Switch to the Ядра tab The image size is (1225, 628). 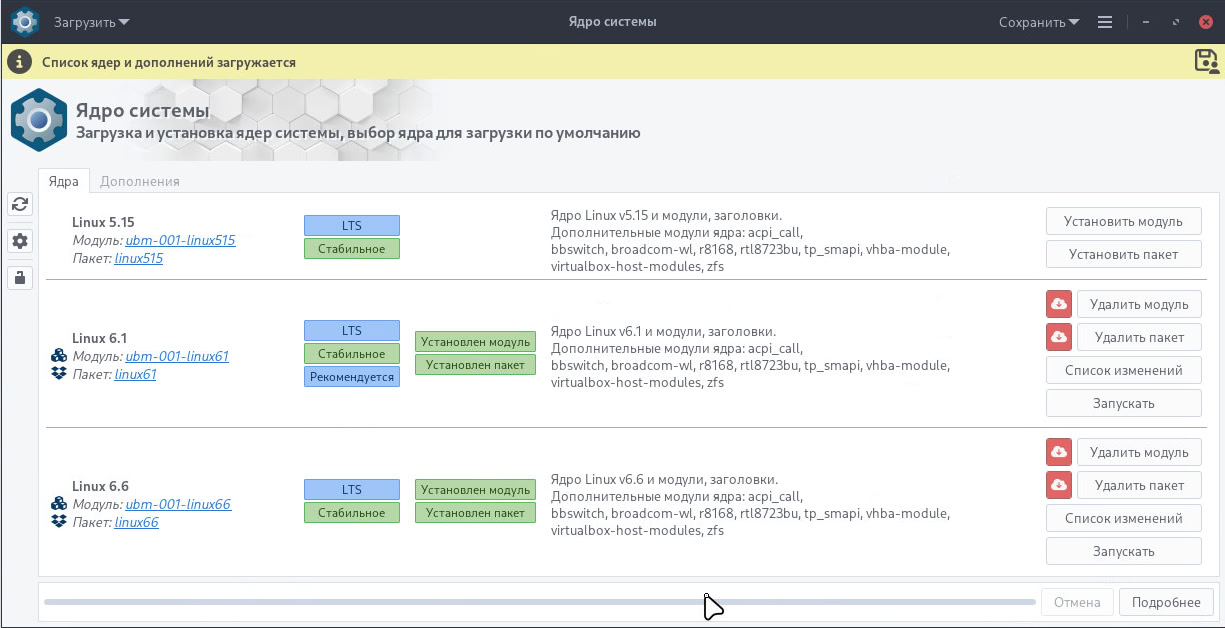[x=64, y=181]
